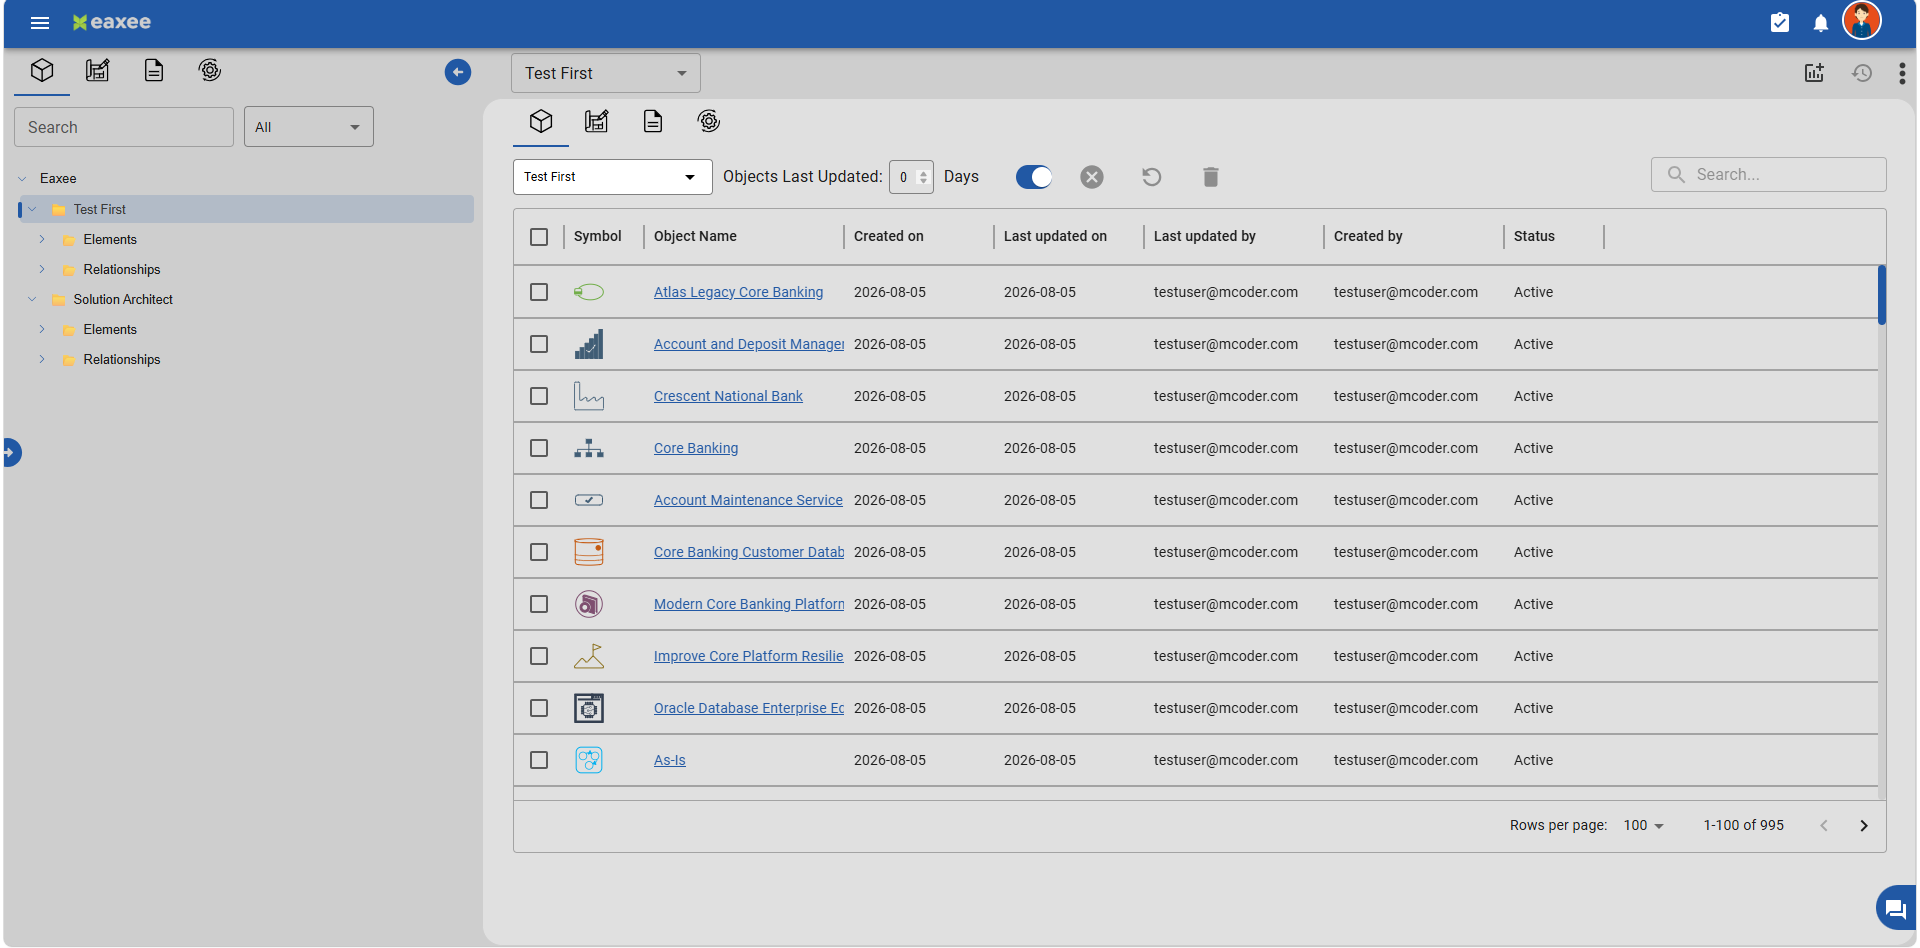
Task: Check the Core Banking row checkbox
Action: click(x=539, y=448)
